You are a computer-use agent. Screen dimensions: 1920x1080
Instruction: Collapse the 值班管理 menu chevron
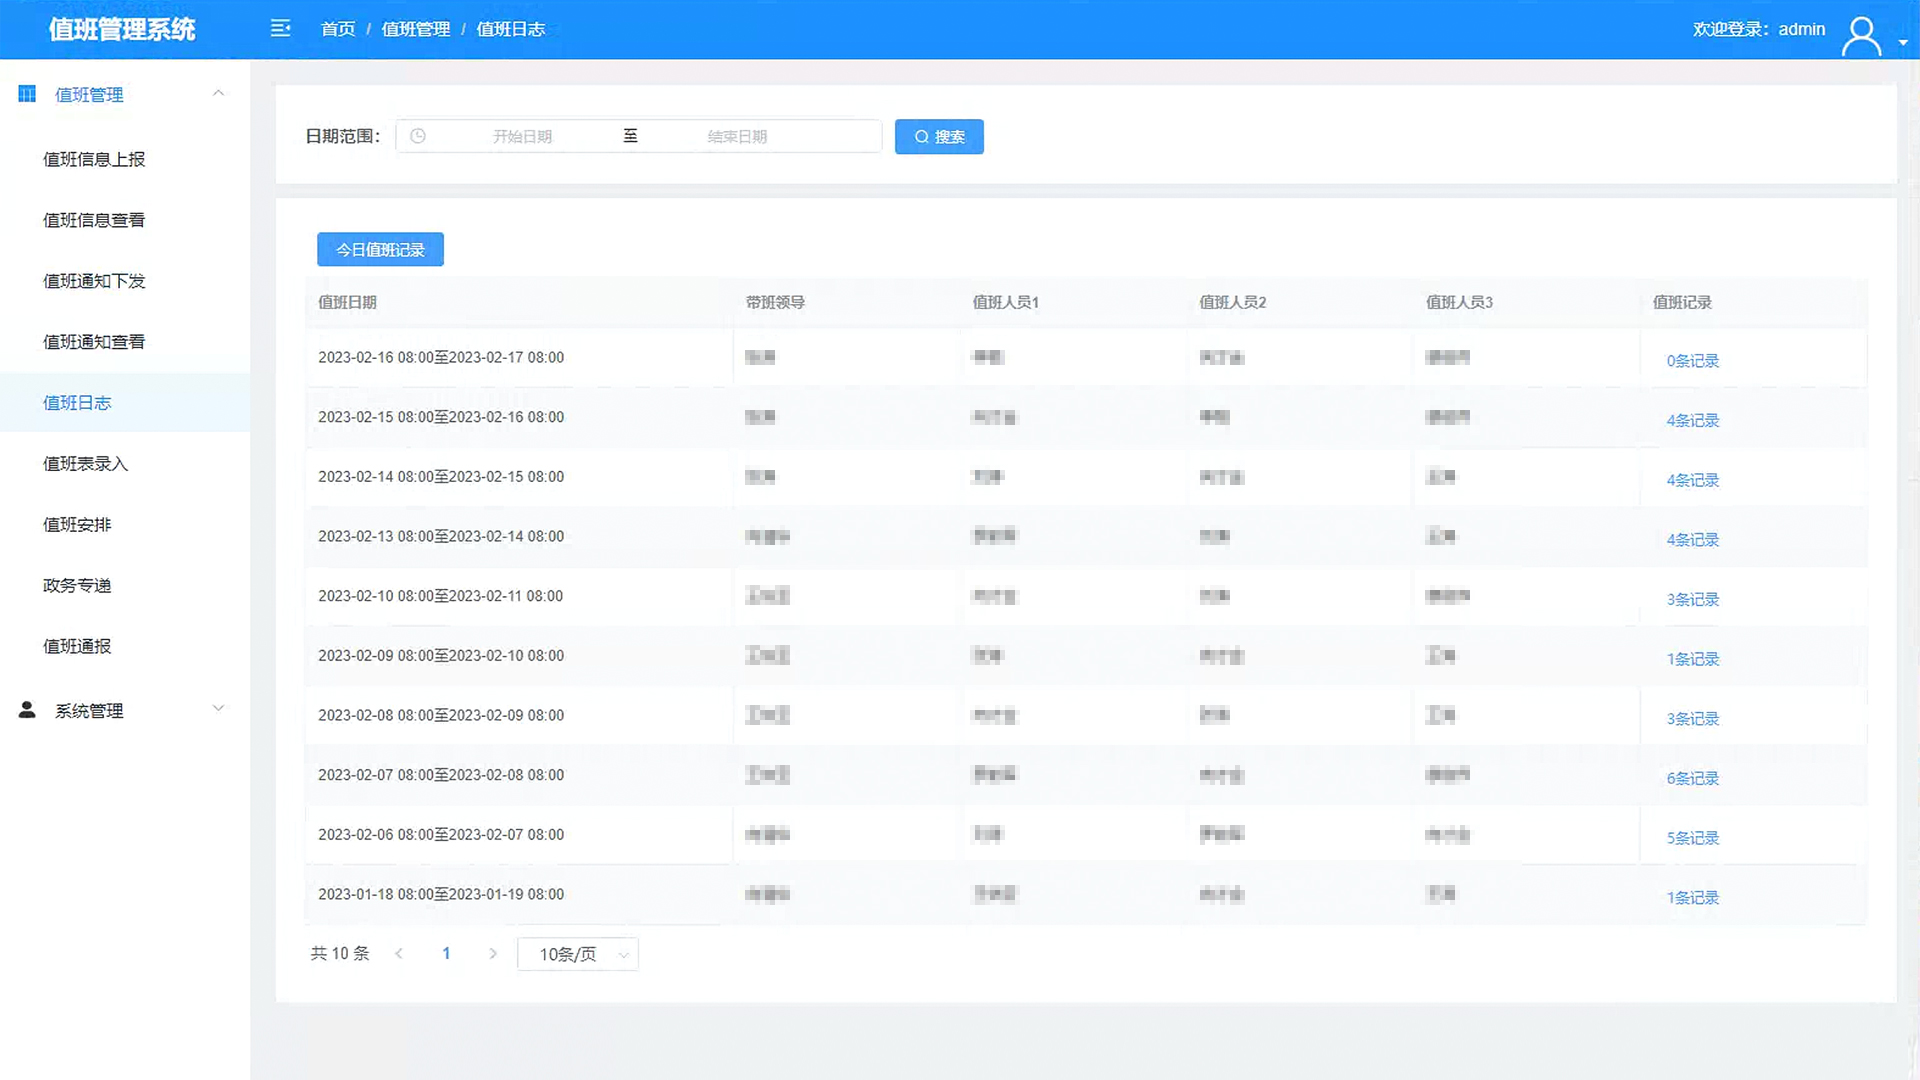[218, 93]
